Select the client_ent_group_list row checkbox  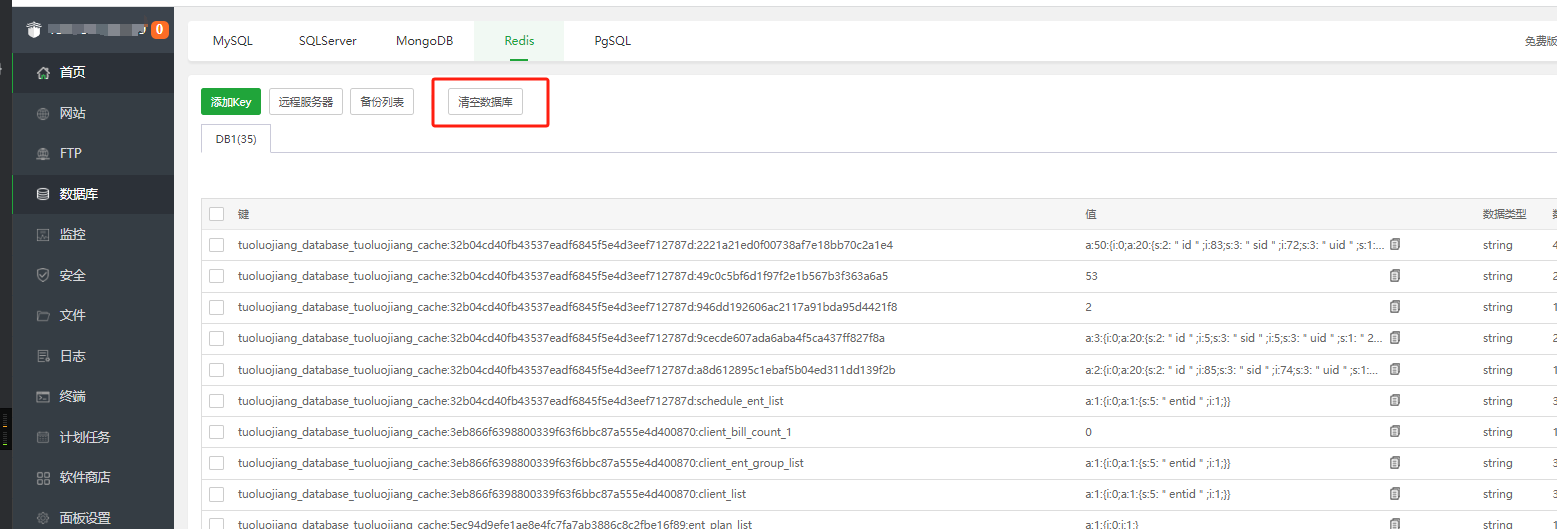[217, 463]
